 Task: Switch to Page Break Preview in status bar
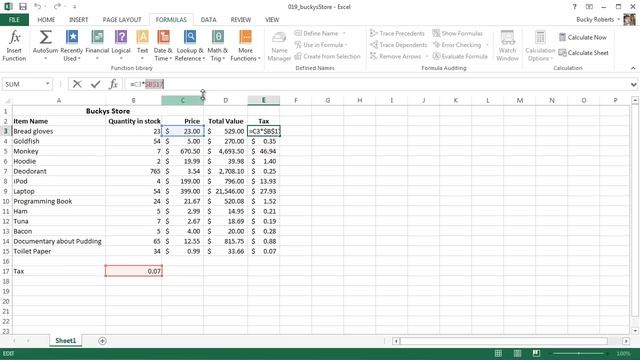(x=536, y=353)
